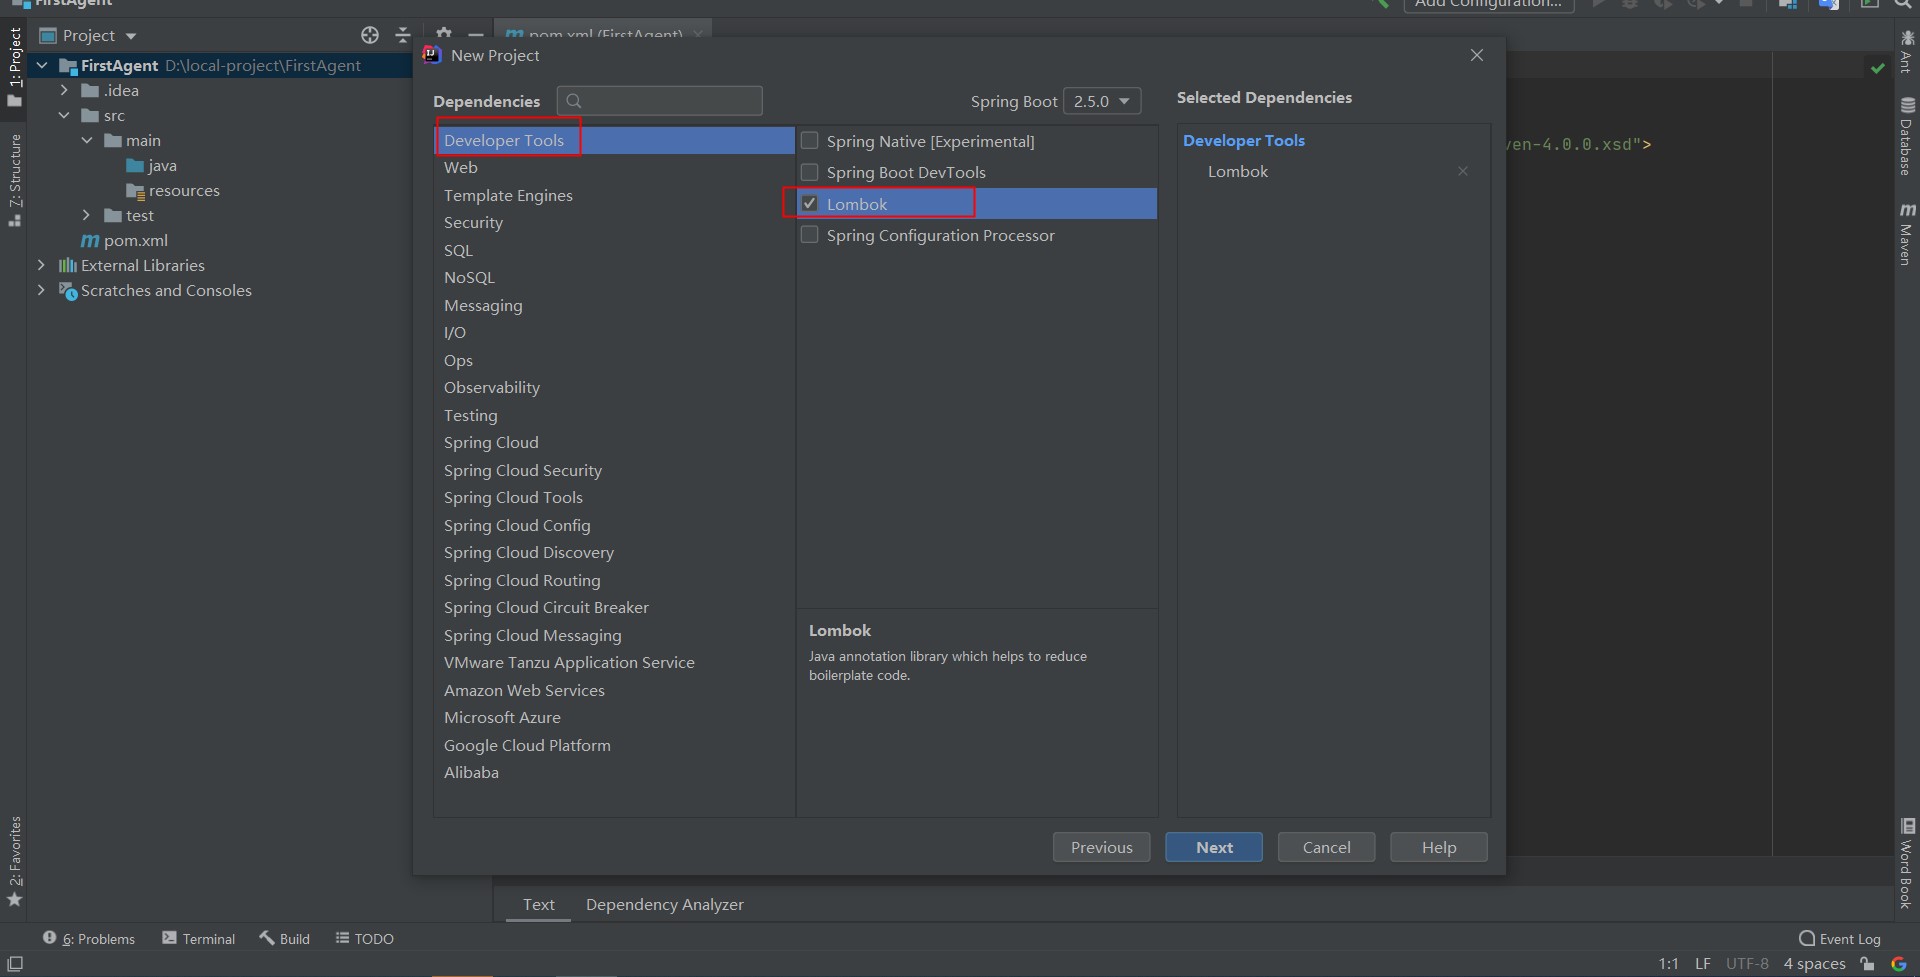Screen dimensions: 1920x977
Task: Select the SQL dependency category
Action: click(615, 250)
